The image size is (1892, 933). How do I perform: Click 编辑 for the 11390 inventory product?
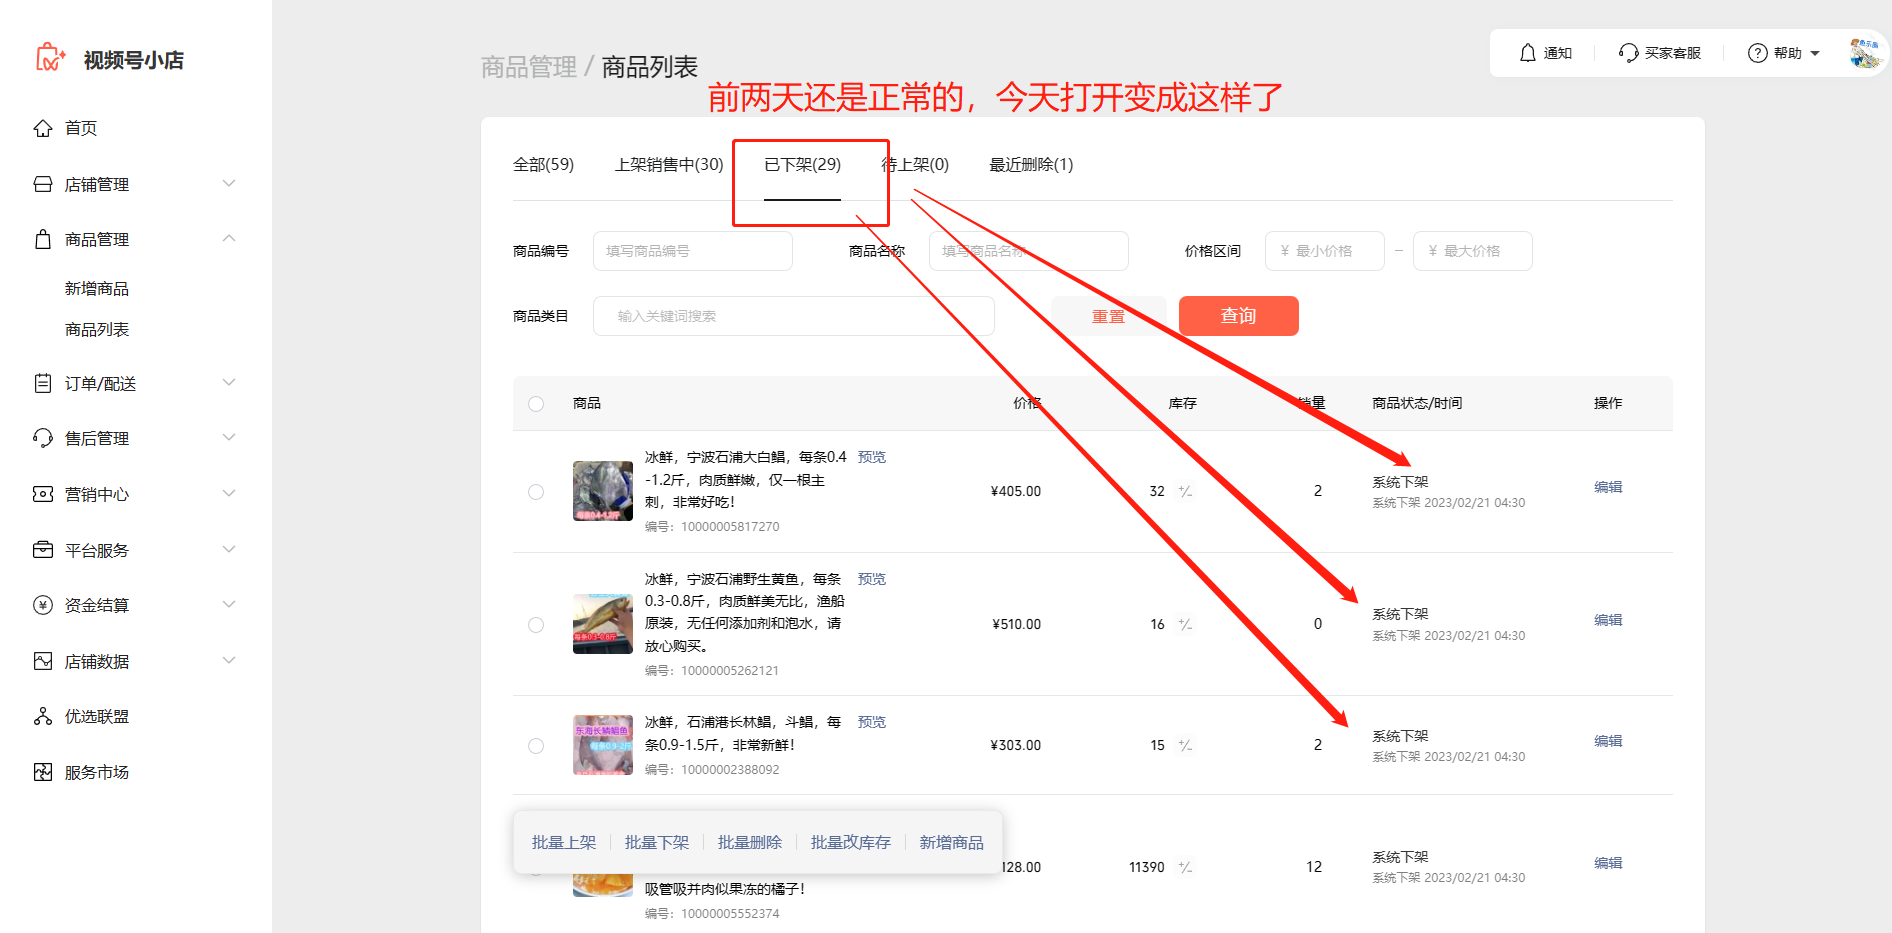click(x=1608, y=863)
